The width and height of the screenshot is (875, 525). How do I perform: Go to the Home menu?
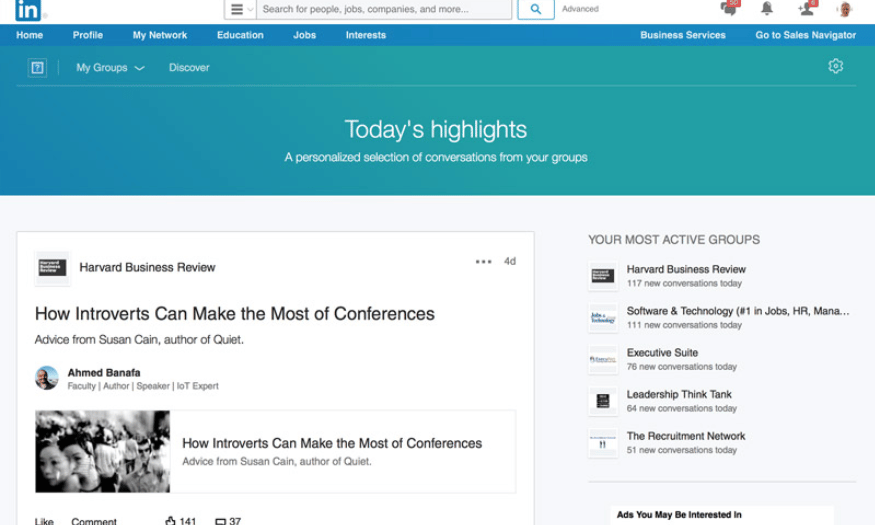coord(30,35)
